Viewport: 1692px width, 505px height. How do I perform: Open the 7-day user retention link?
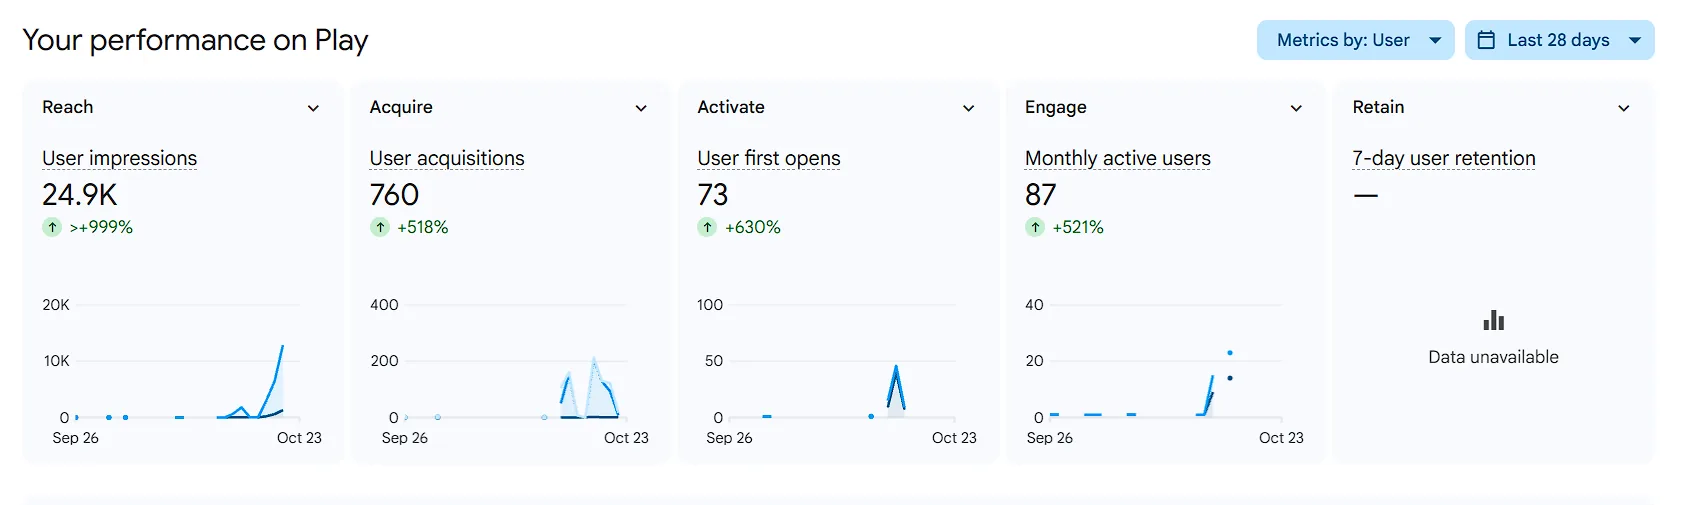click(x=1444, y=158)
